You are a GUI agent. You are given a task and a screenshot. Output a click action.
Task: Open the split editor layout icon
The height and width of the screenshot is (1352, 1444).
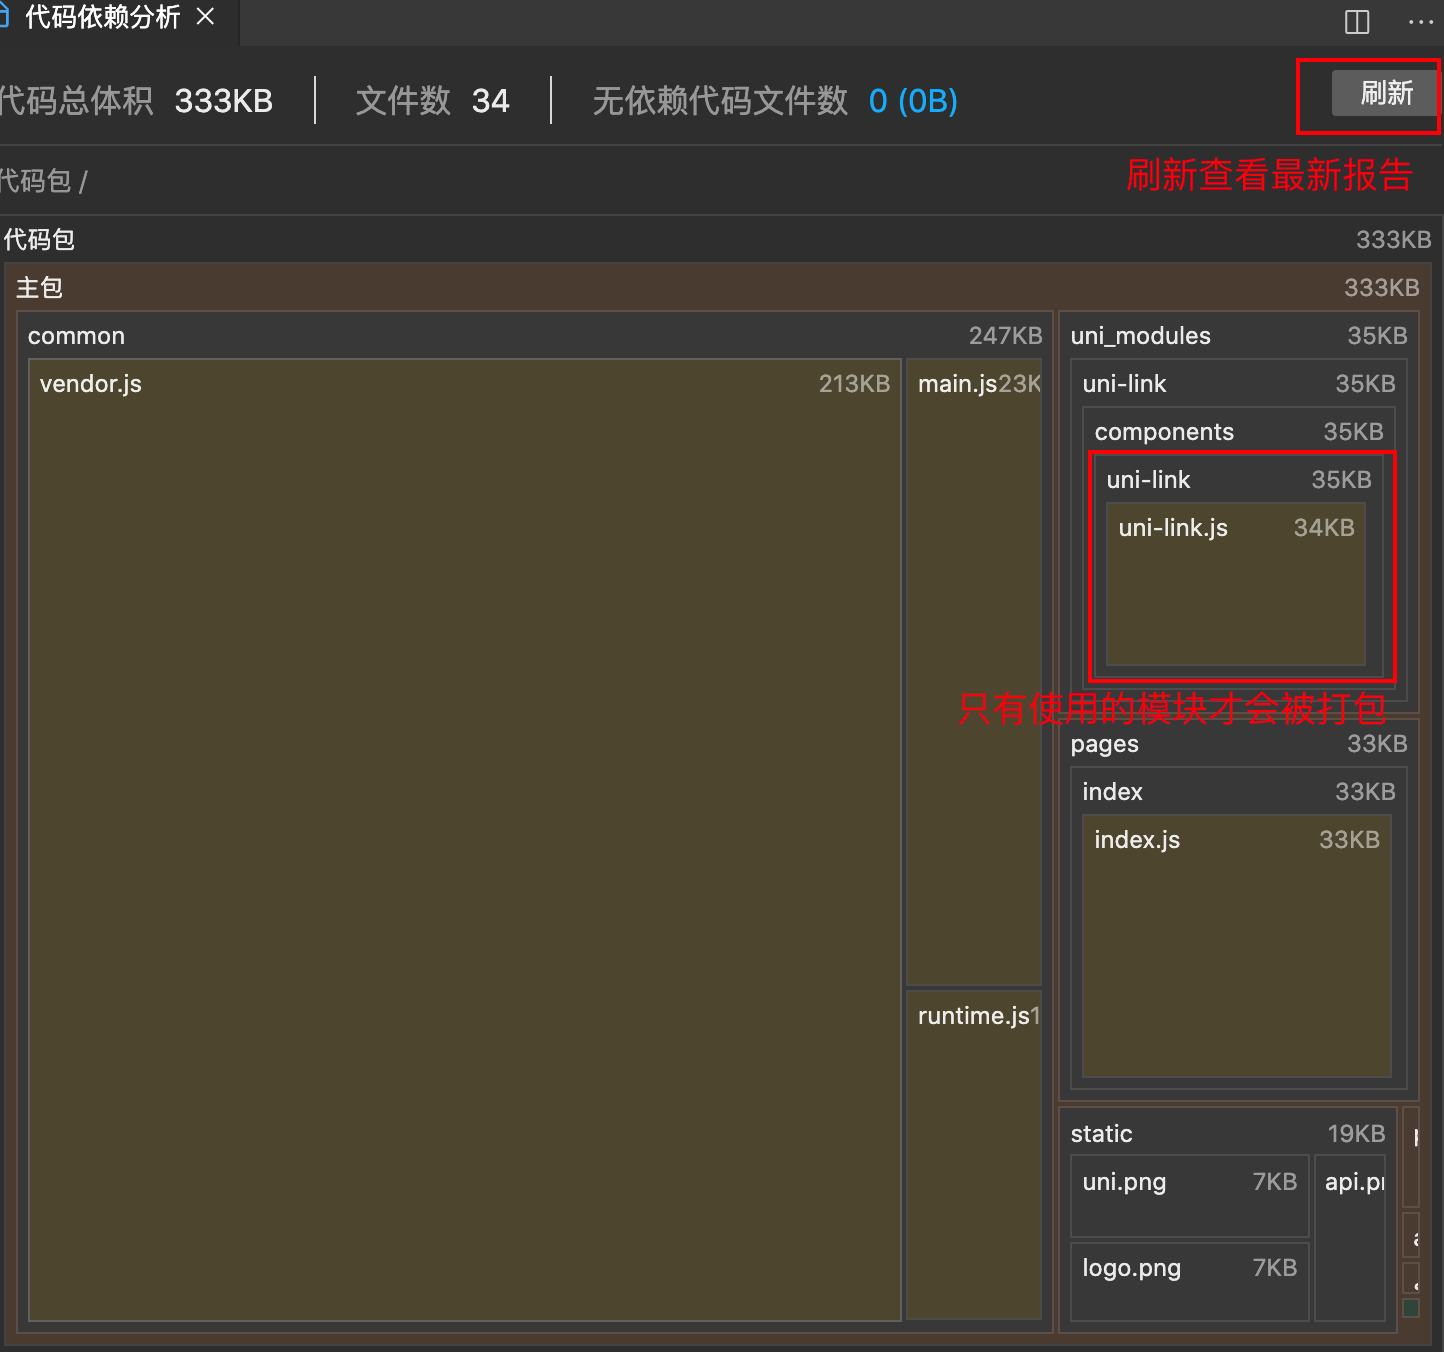tap(1357, 22)
